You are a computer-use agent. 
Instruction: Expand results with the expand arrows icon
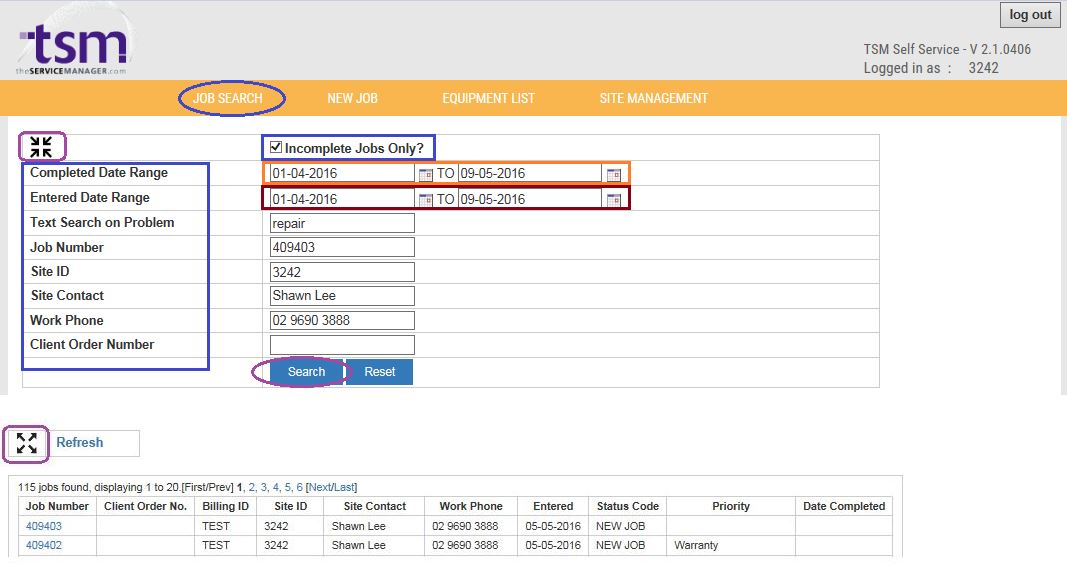(x=27, y=443)
